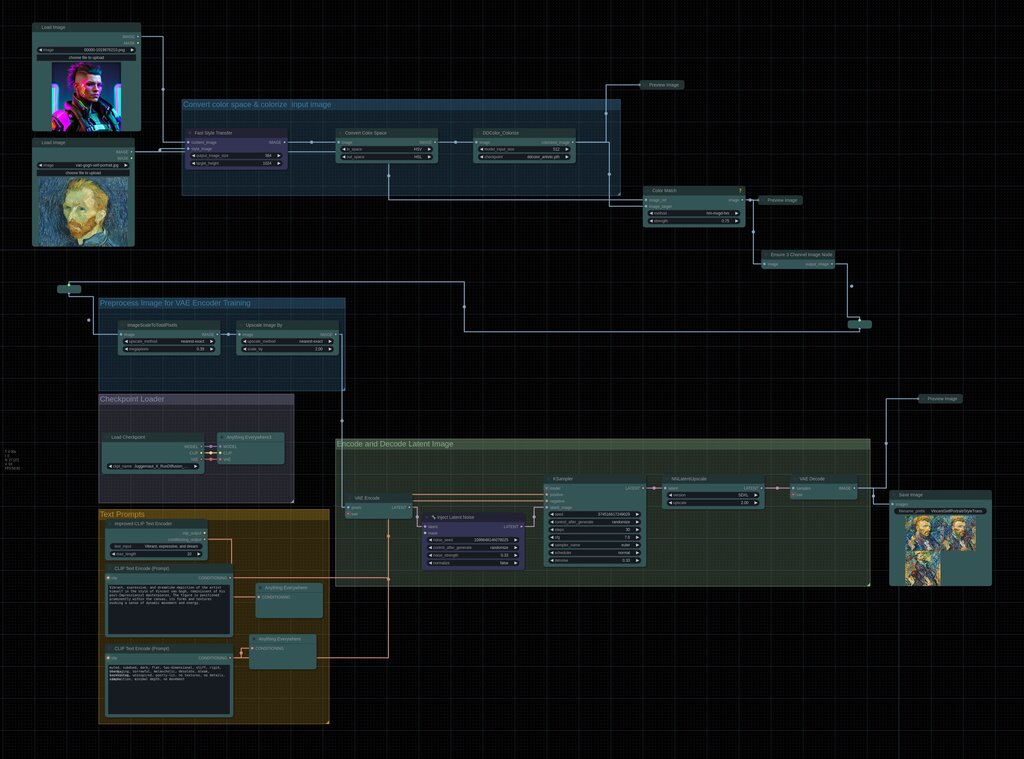Collapse the Load Image node with Van Gogh portrait

point(37,142)
